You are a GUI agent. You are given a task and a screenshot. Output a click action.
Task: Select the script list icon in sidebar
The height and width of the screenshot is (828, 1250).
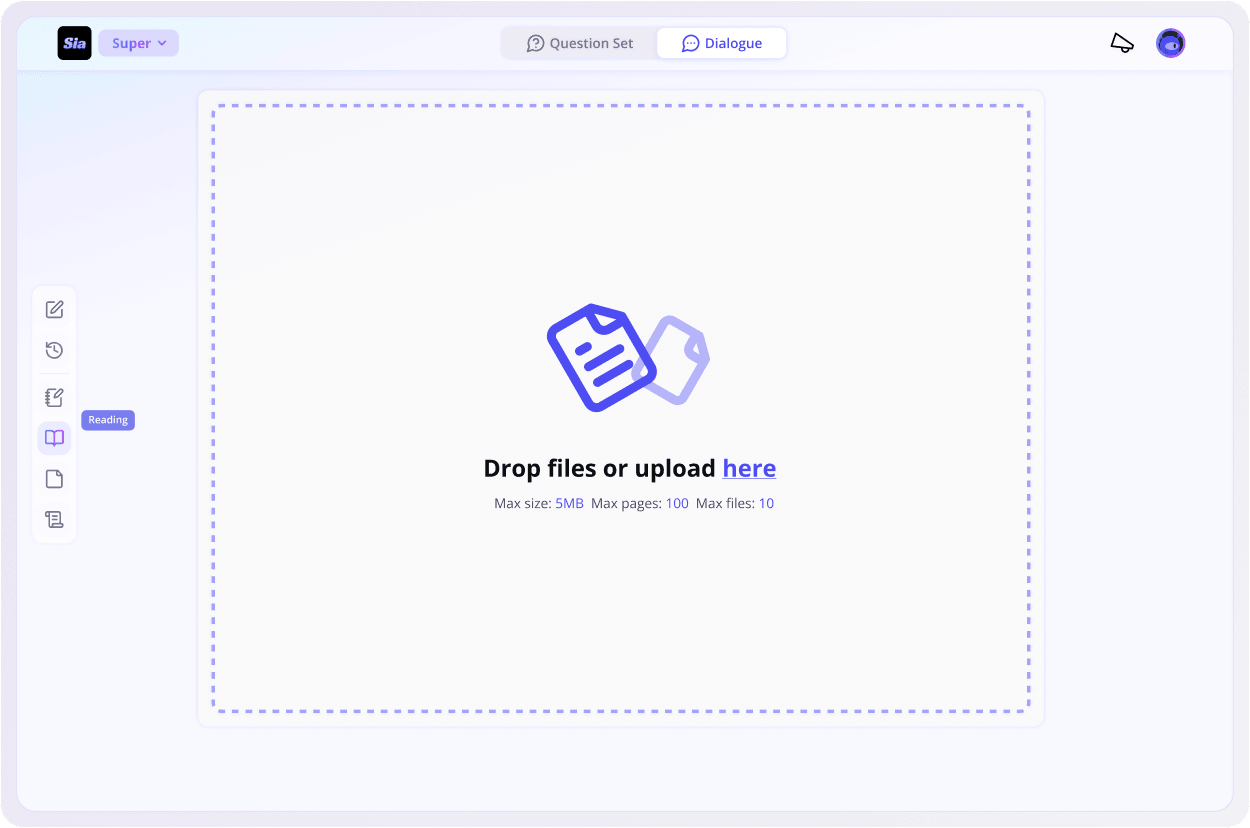point(55,519)
